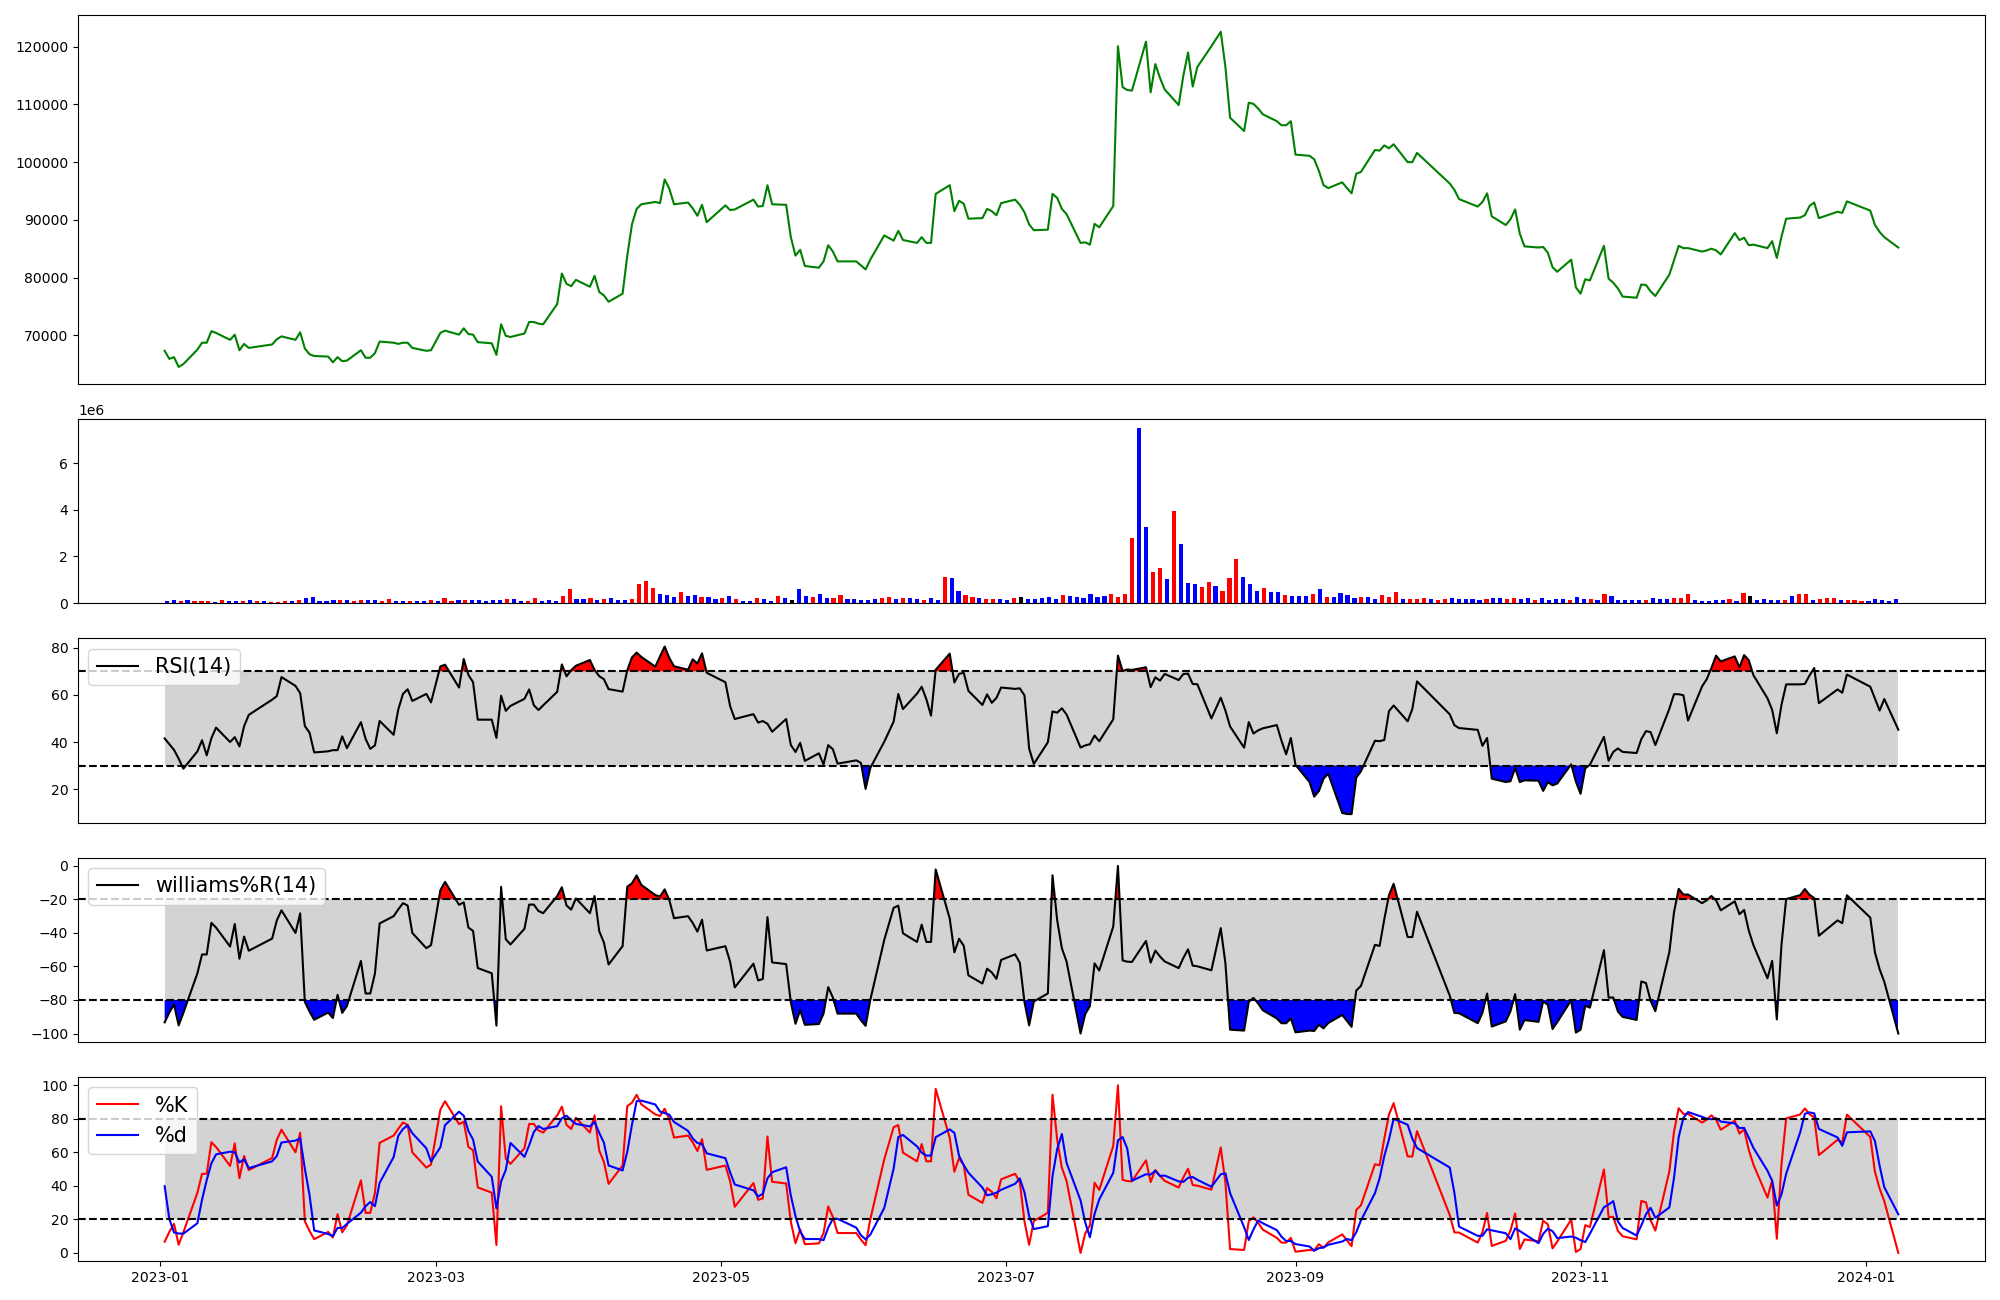Click the tallest red volume bar
Screen dimensions: 2000x1300
[x=1173, y=557]
